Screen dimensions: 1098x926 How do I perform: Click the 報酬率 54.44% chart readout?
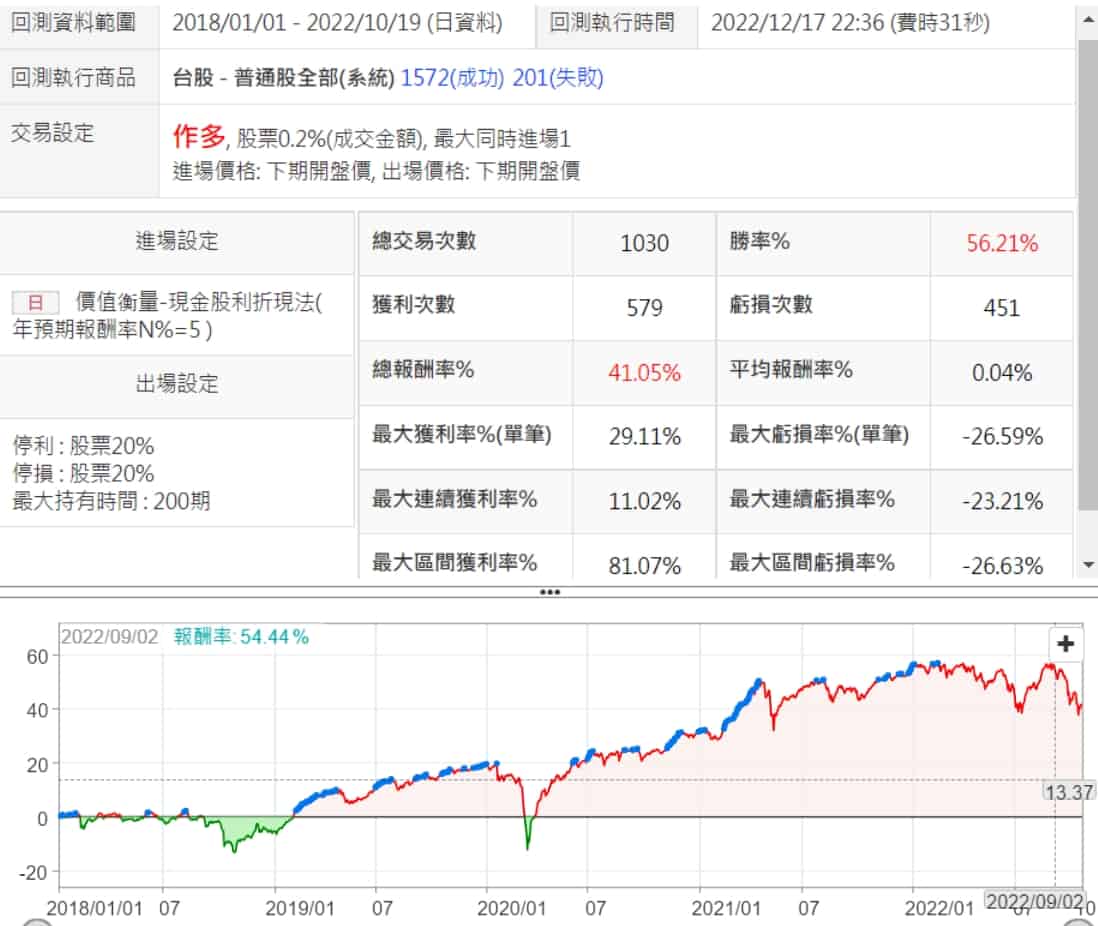coord(242,636)
